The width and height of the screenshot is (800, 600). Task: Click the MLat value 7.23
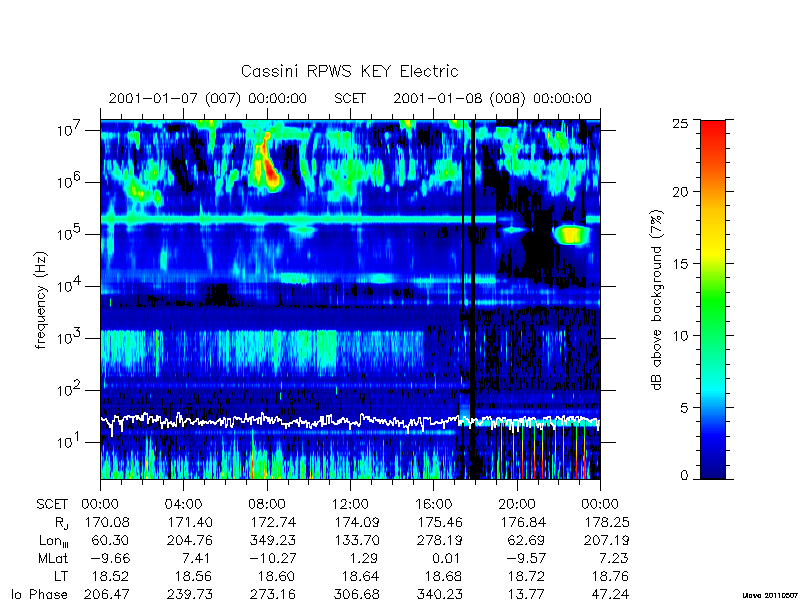(x=614, y=558)
